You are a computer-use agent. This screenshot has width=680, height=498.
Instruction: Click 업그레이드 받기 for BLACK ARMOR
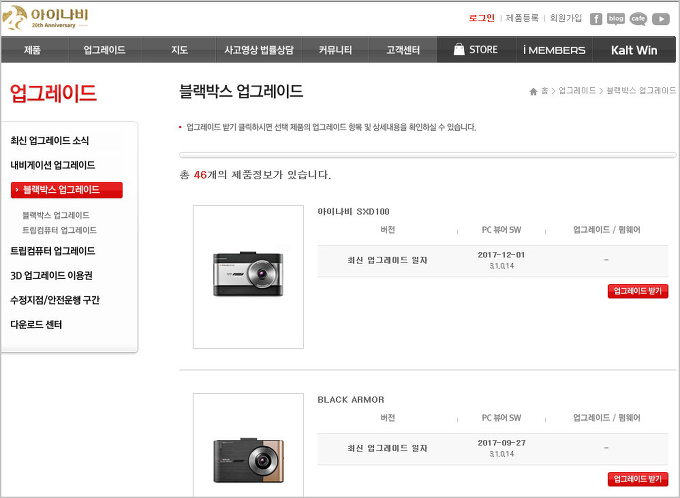[x=637, y=479]
